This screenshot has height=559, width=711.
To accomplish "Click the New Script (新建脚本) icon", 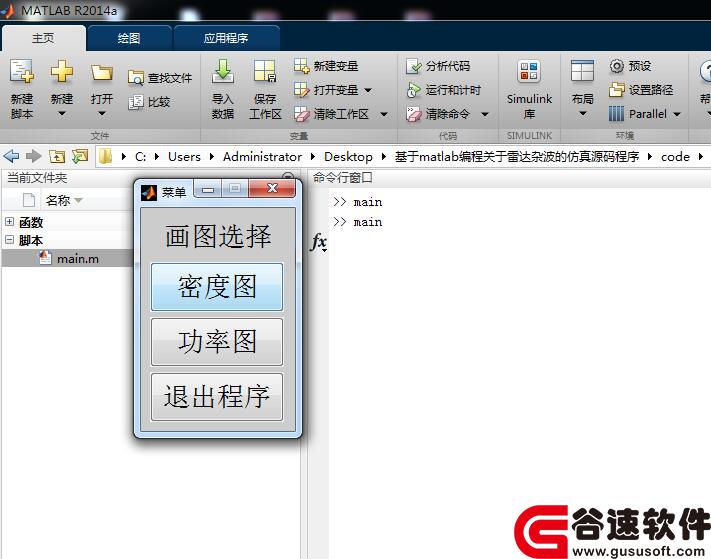I will [x=22, y=72].
